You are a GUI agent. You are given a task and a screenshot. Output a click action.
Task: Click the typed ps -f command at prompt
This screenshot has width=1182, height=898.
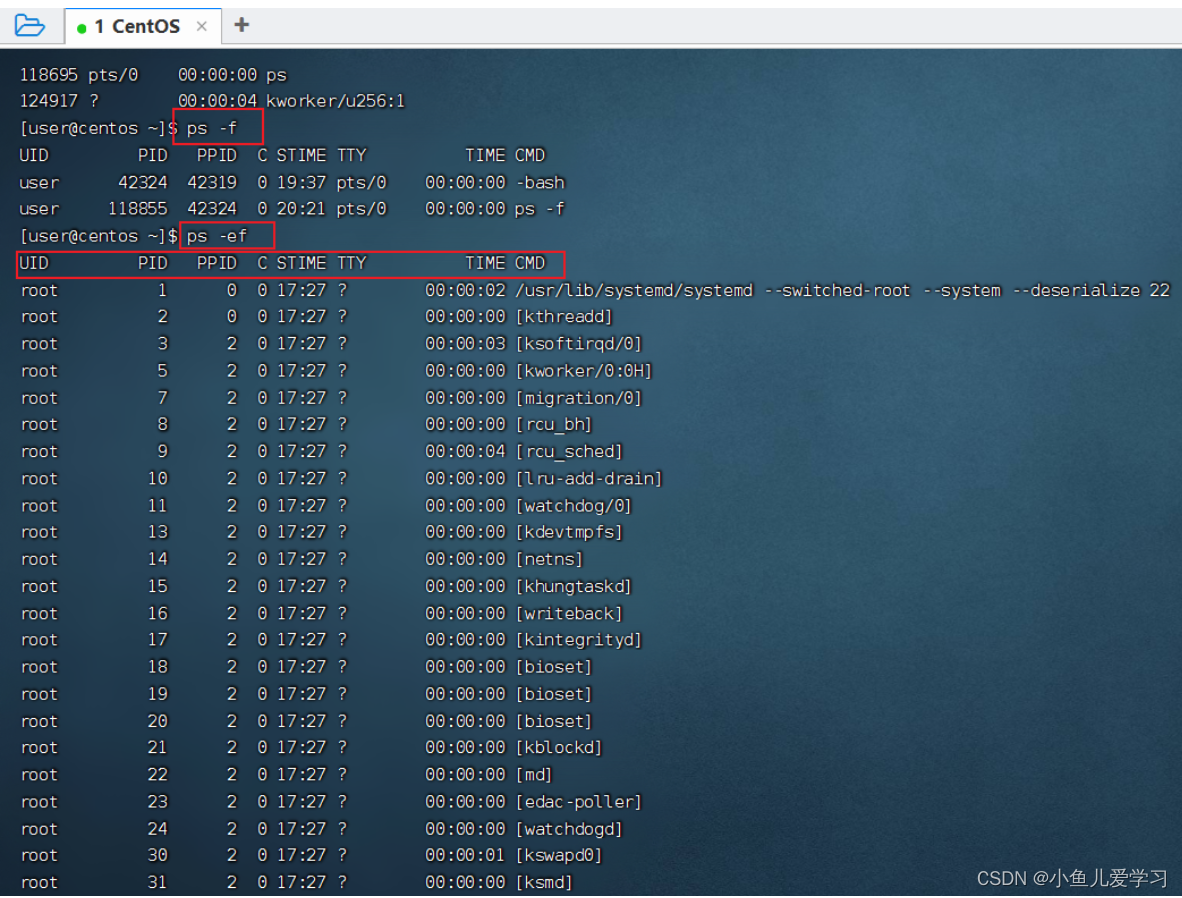(x=212, y=128)
